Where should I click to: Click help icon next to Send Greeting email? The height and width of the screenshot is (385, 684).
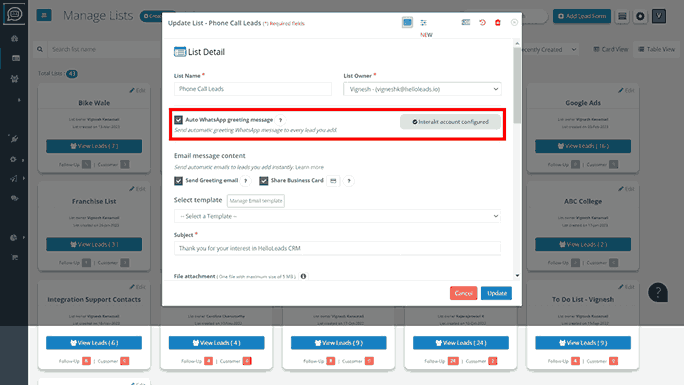246,181
